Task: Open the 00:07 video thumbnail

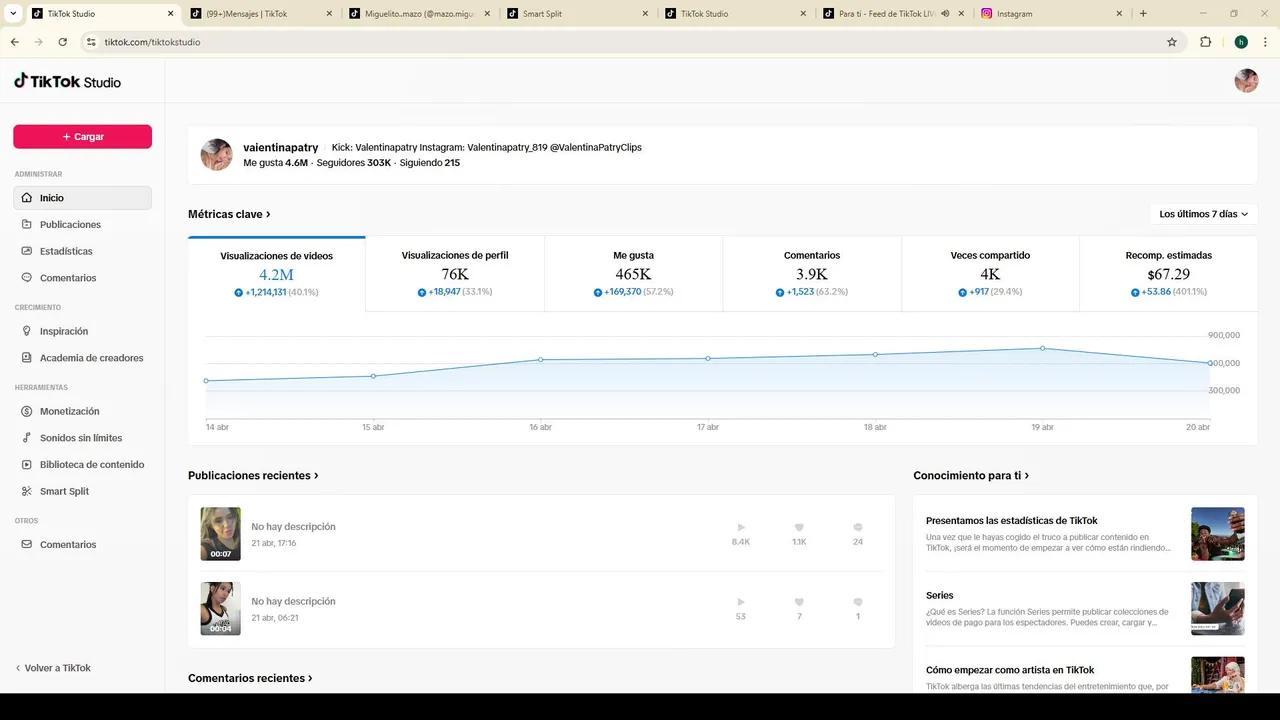Action: (220, 534)
